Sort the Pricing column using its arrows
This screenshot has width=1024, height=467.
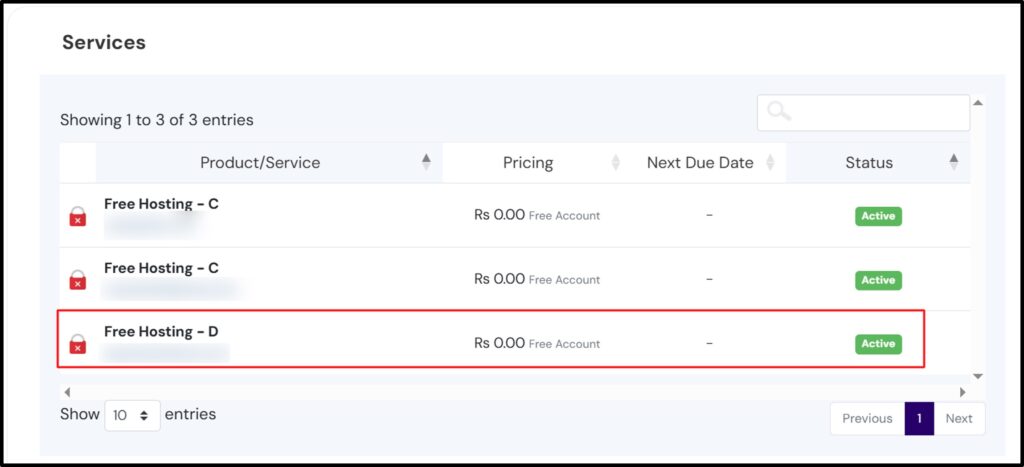tap(615, 162)
